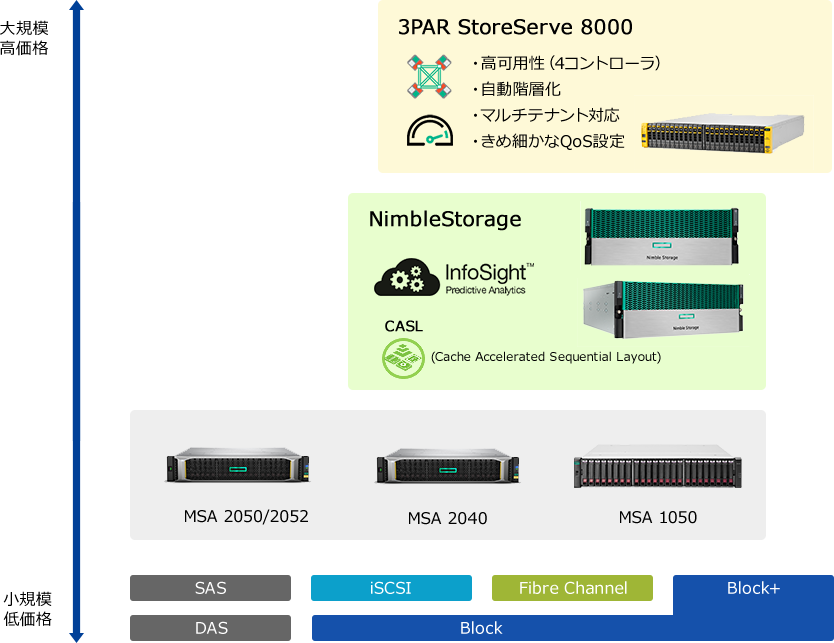
Task: Click the 3PAR controller mesh icon
Action: [429, 77]
